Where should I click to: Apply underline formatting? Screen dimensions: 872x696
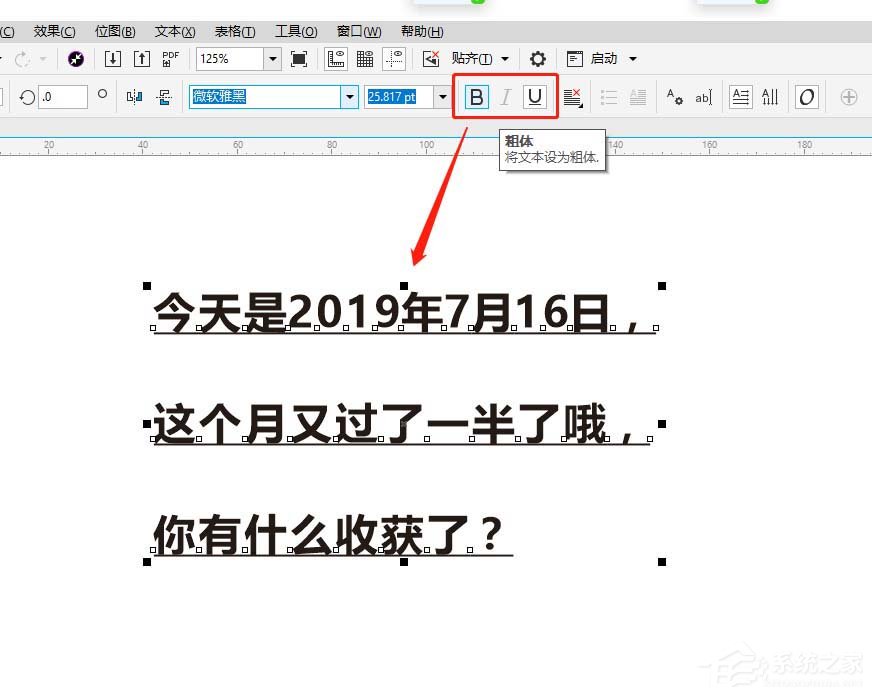click(x=535, y=97)
